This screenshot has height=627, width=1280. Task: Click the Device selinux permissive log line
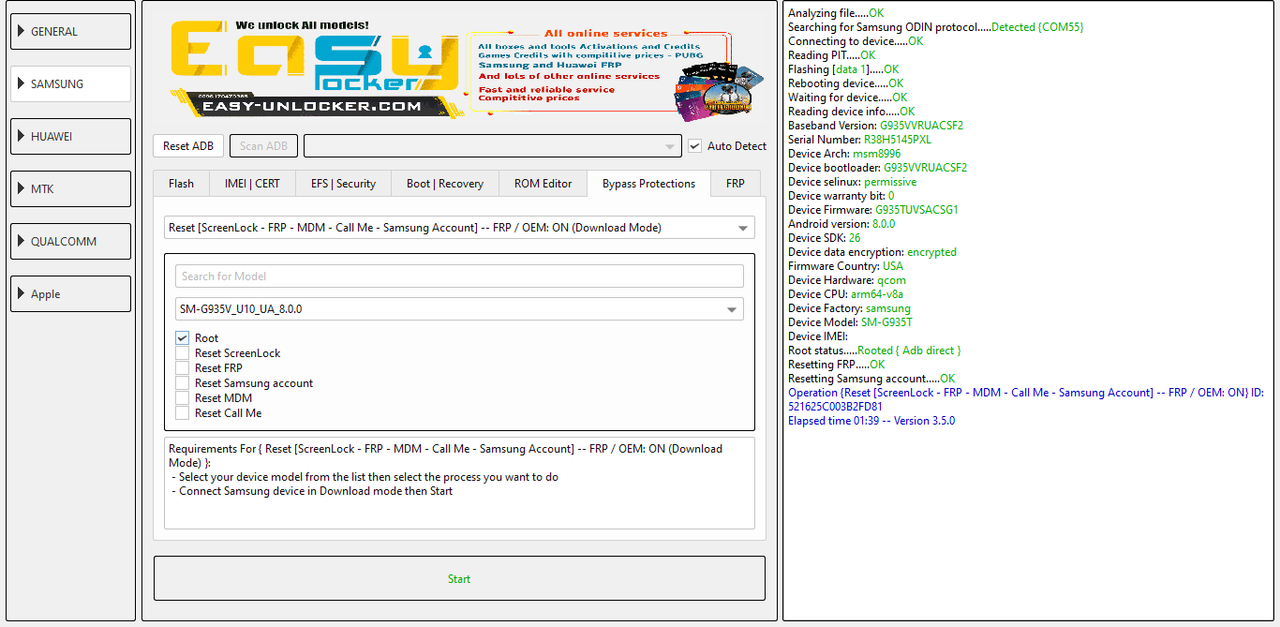coord(852,182)
